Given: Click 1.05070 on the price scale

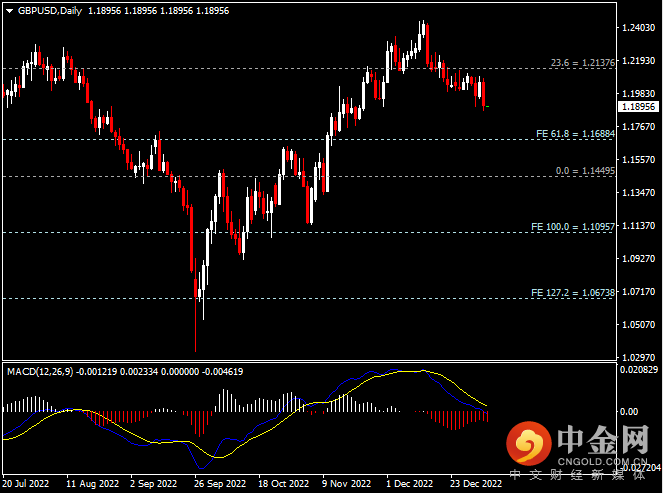Looking at the screenshot, I should 637,324.
